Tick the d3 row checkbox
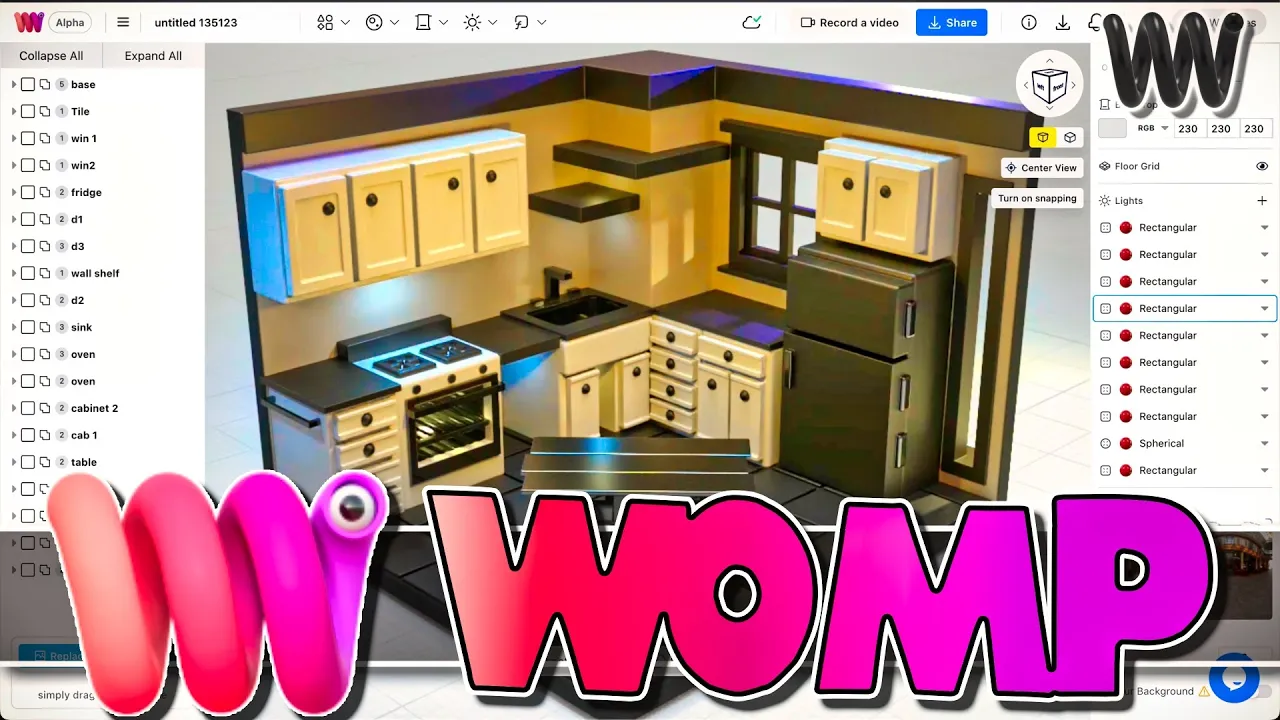 click(x=28, y=246)
